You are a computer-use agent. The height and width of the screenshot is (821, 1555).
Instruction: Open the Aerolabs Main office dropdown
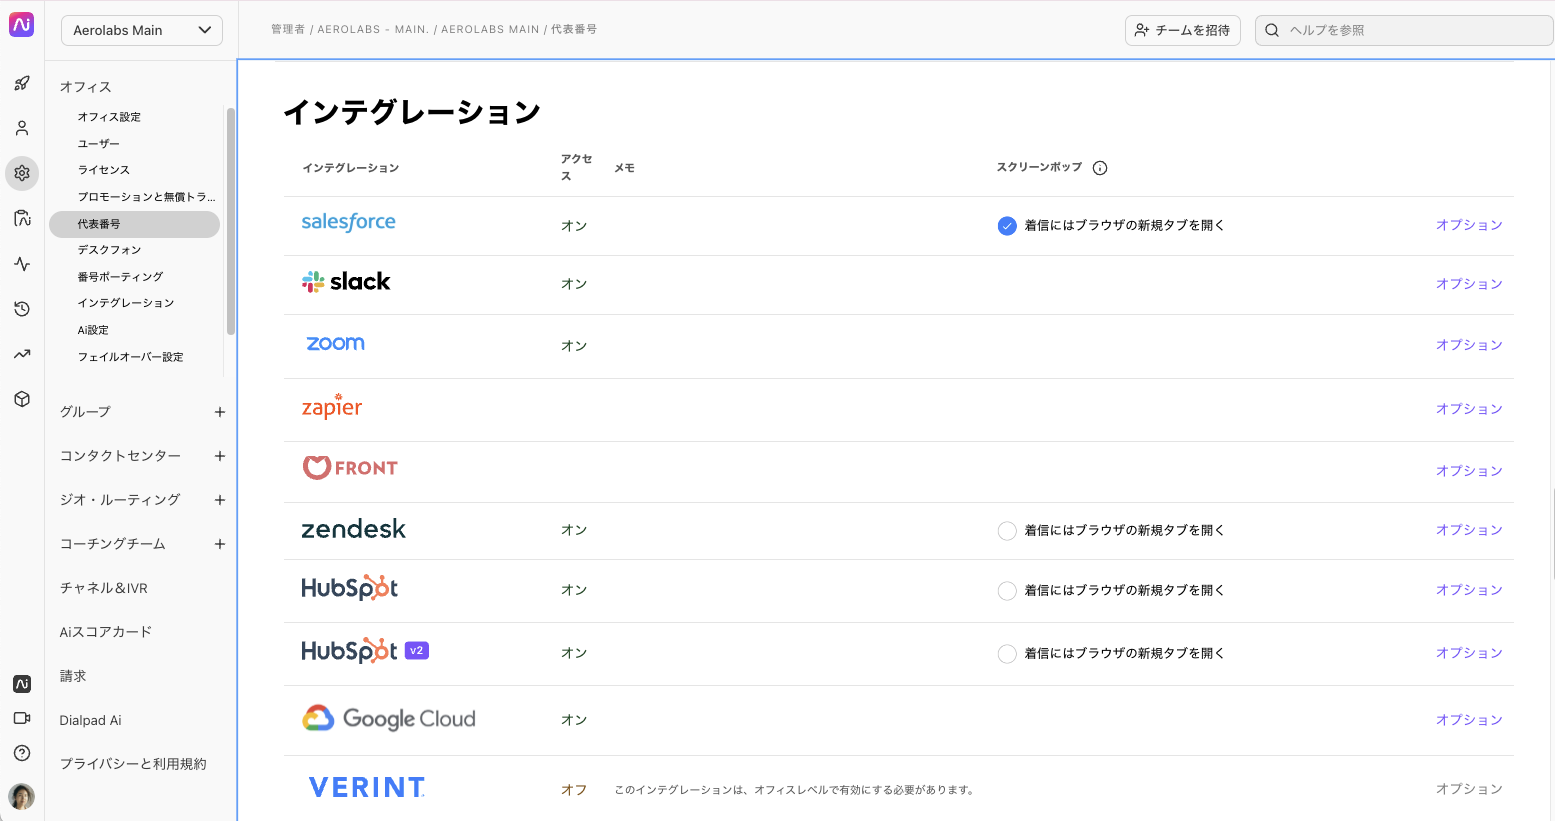(x=142, y=30)
